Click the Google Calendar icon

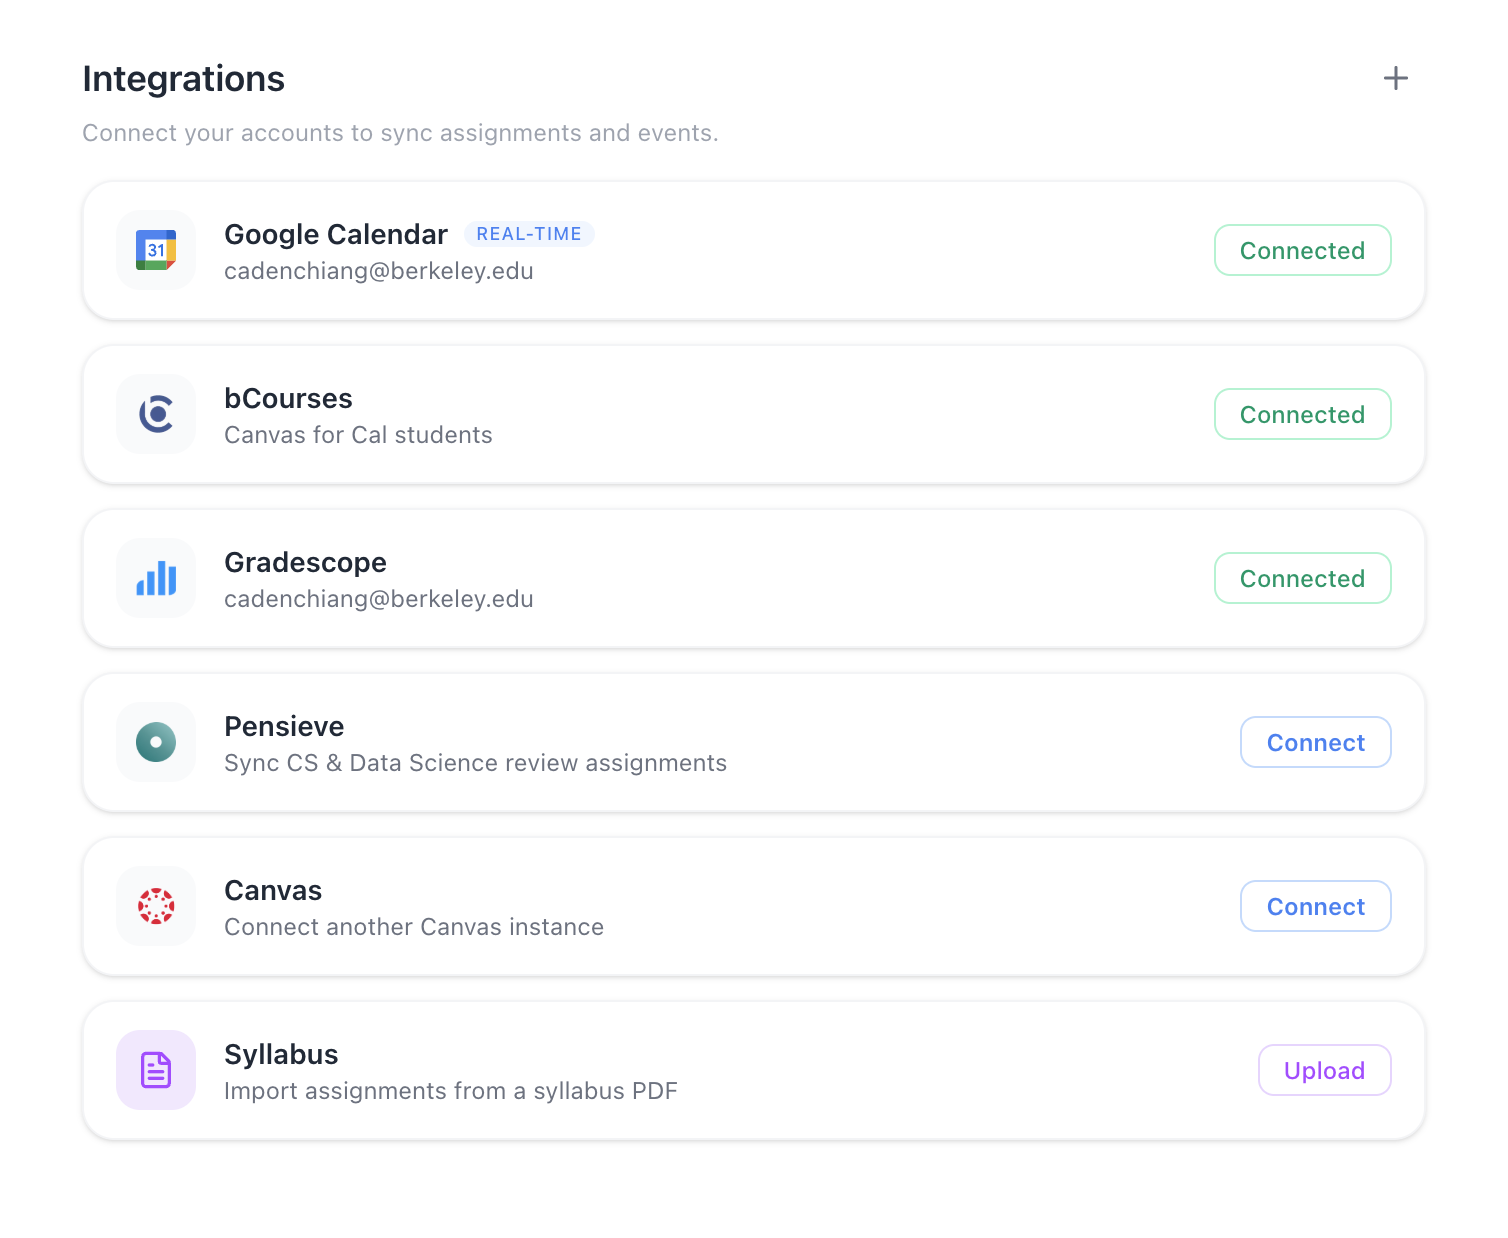(x=156, y=250)
